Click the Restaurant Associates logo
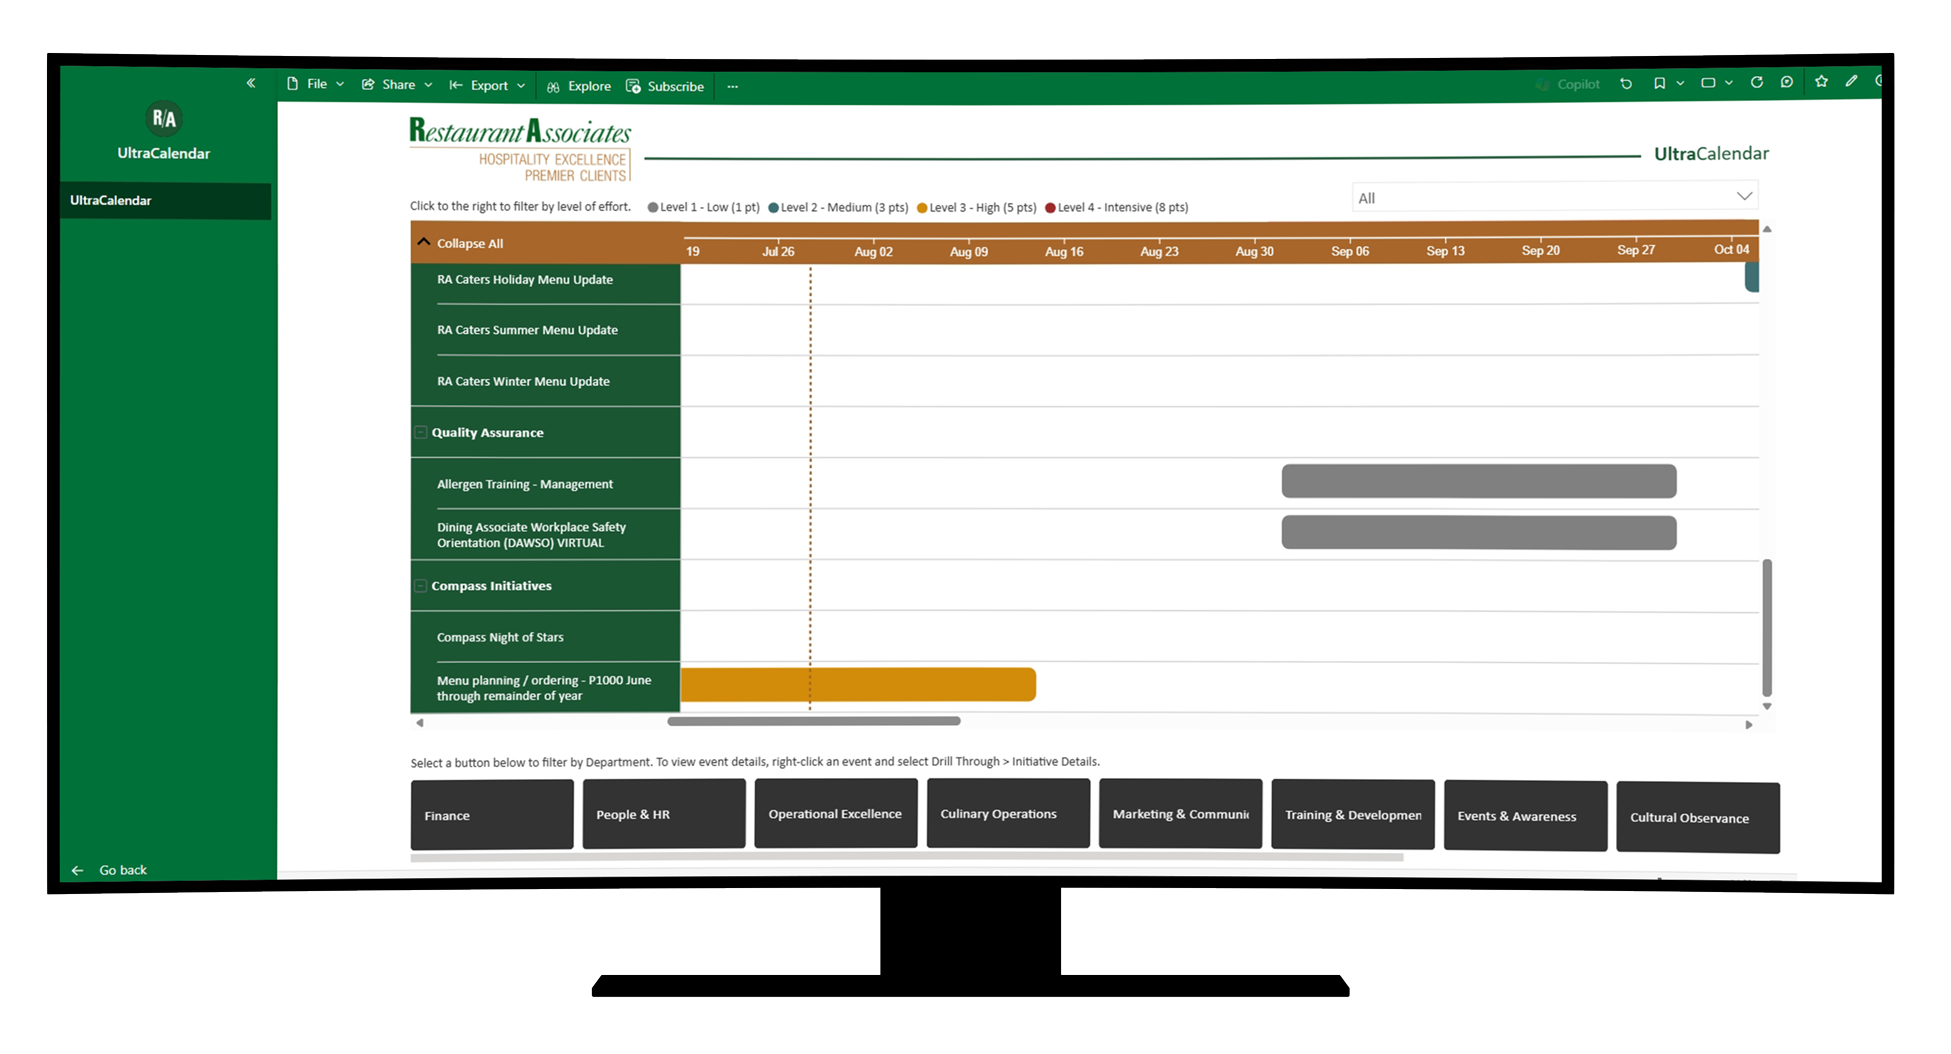Image resolution: width=1951 pixels, height=1054 pixels. [520, 149]
